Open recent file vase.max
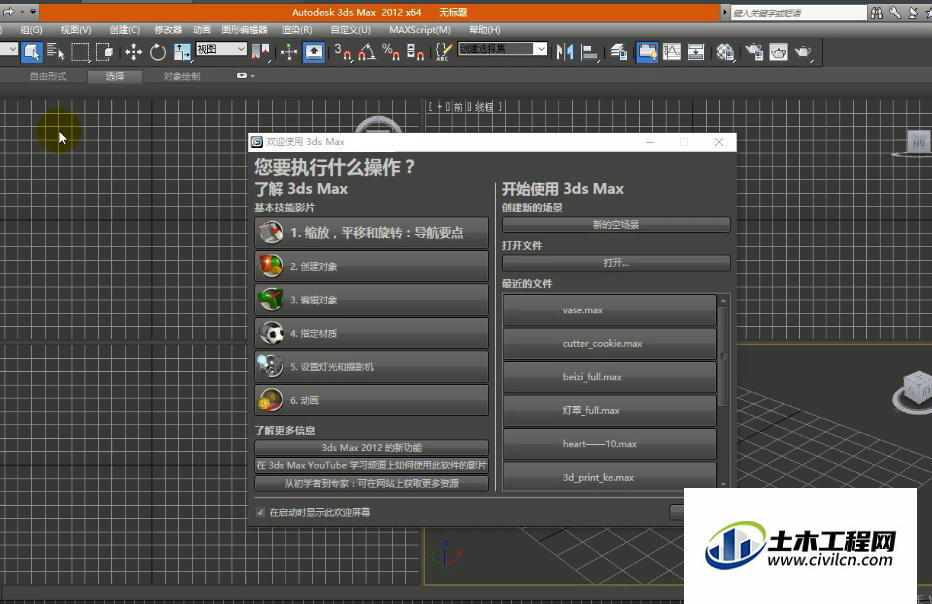The image size is (932, 604). 609,310
